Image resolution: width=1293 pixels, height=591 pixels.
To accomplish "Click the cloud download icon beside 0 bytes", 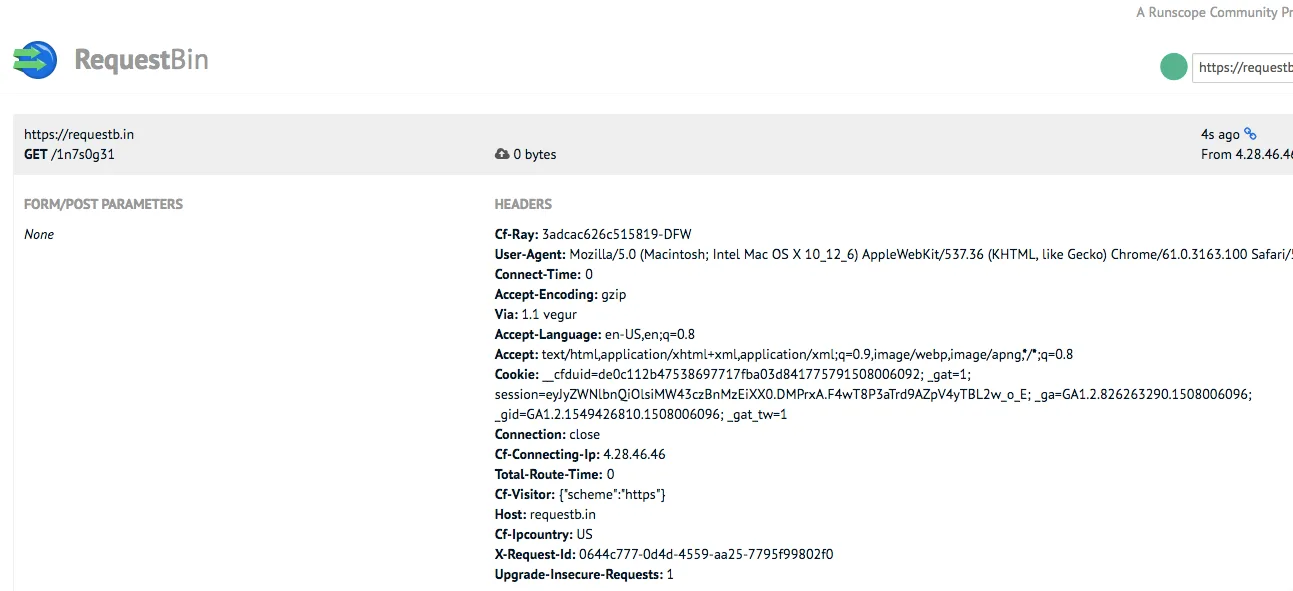I will pyautogui.click(x=502, y=154).
